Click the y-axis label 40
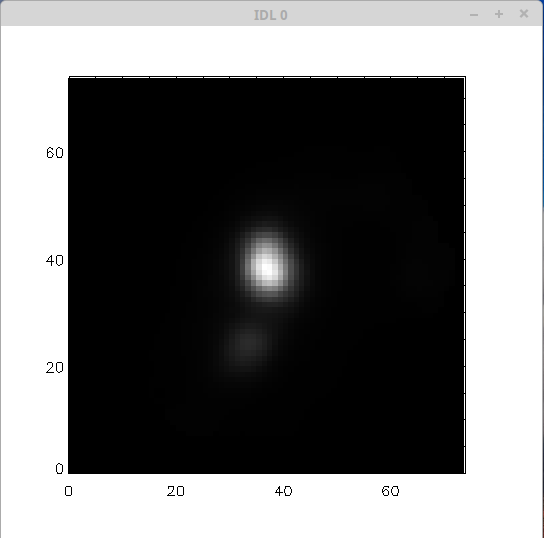This screenshot has width=544, height=538. tap(54, 261)
